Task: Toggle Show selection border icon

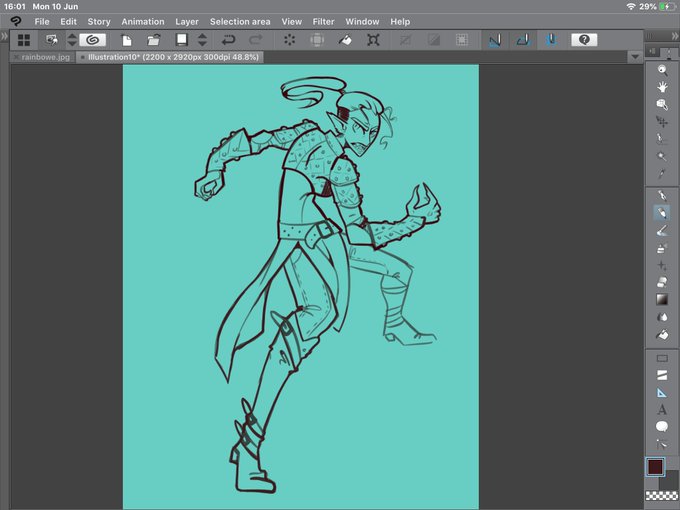Action: 462,40
